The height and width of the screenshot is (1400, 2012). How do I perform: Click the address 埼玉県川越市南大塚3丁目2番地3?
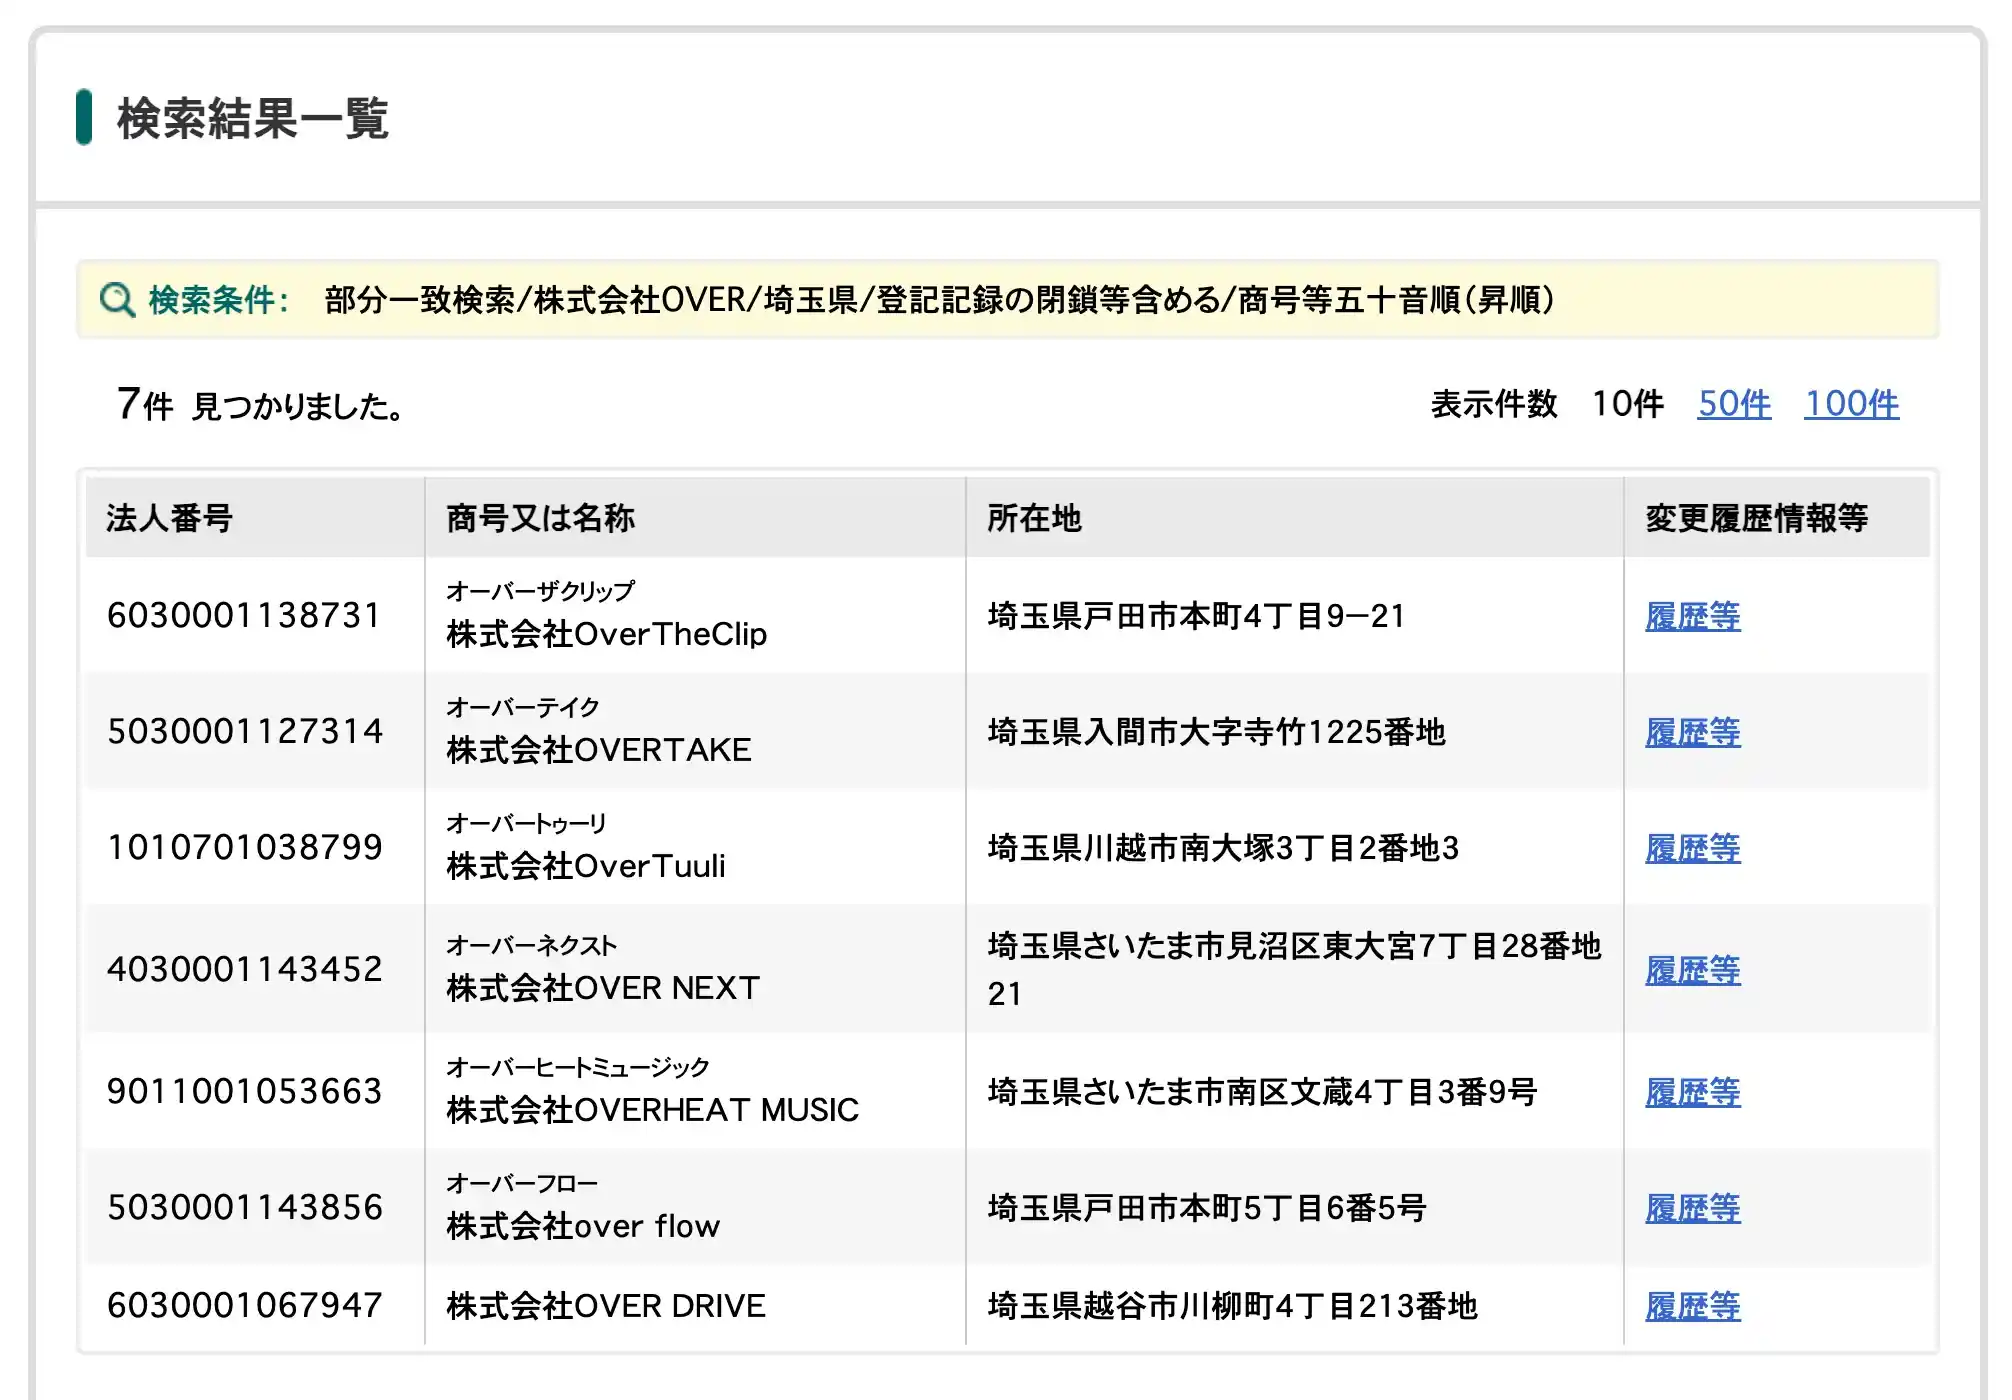pos(1223,848)
